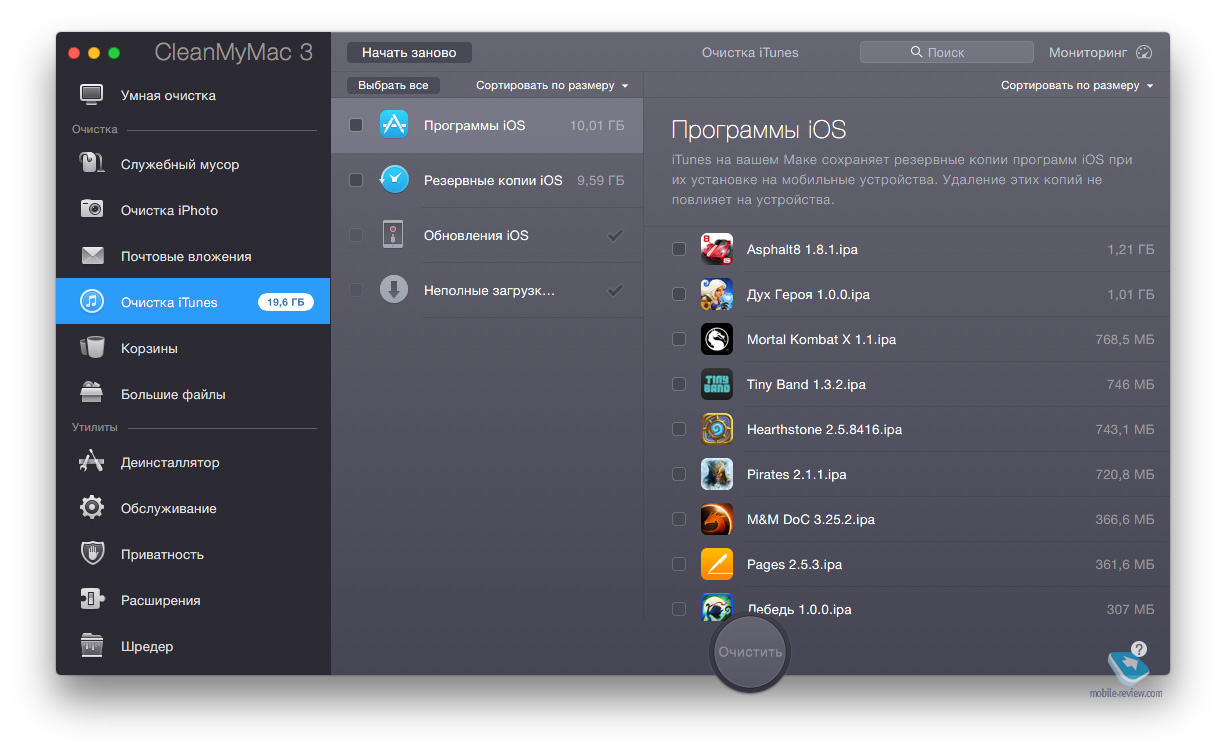The width and height of the screenshot is (1226, 755).
Task: Open Умная очистка section
Action: coord(193,95)
